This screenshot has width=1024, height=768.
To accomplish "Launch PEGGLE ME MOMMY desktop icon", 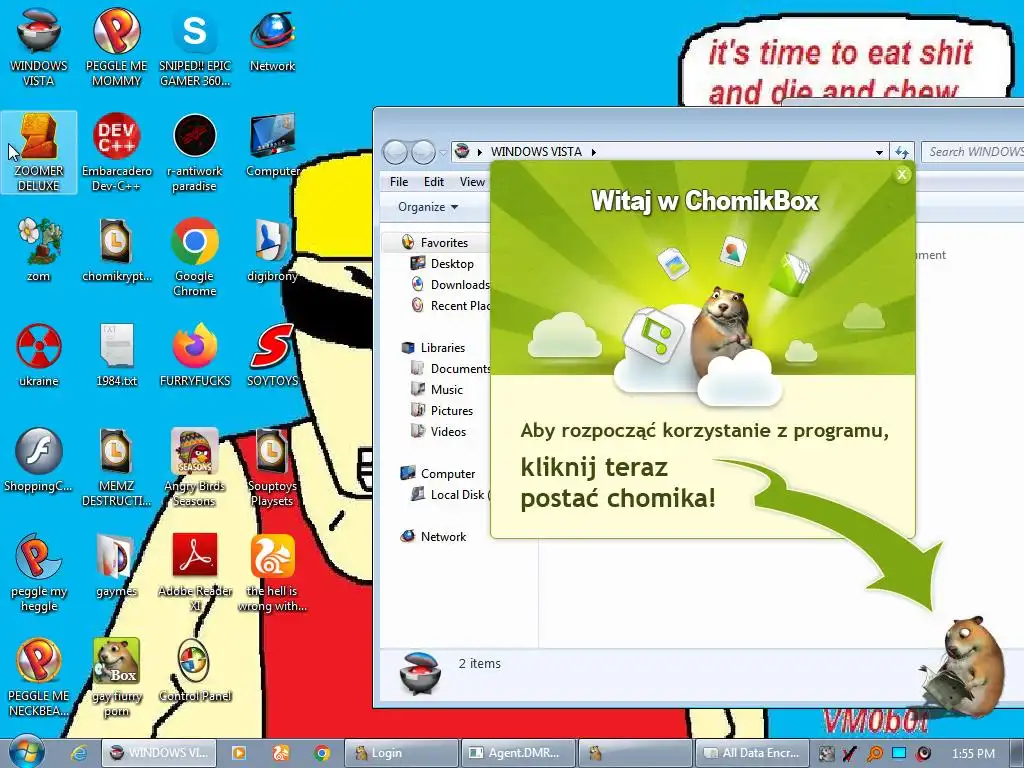I will (116, 46).
